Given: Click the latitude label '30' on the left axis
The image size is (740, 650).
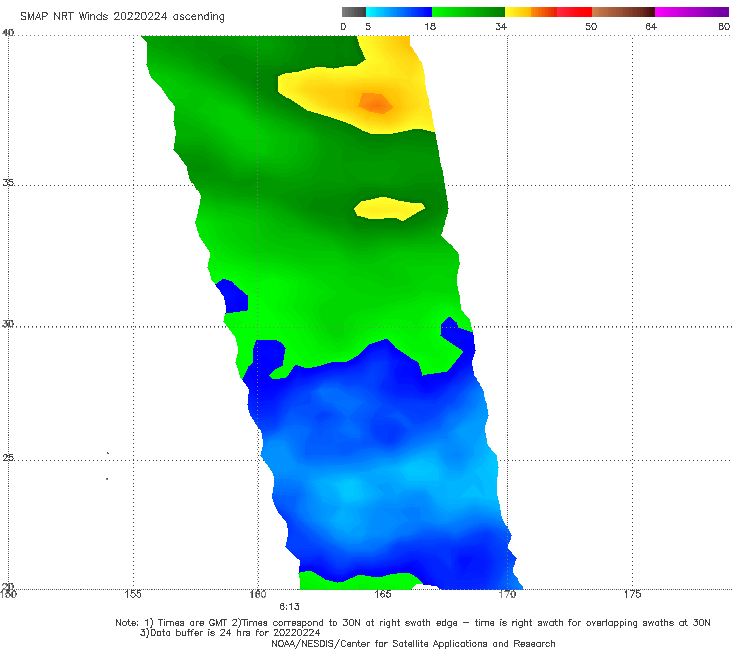Looking at the screenshot, I should [x=8, y=323].
